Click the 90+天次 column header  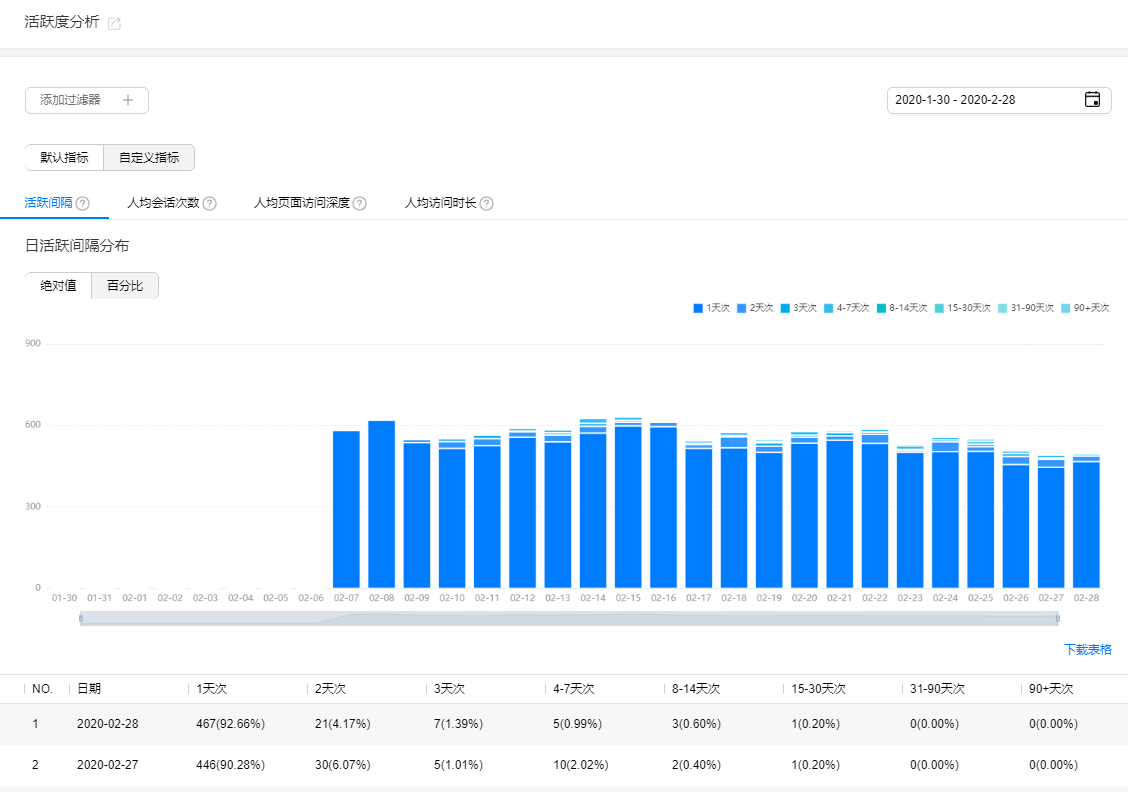point(1051,688)
